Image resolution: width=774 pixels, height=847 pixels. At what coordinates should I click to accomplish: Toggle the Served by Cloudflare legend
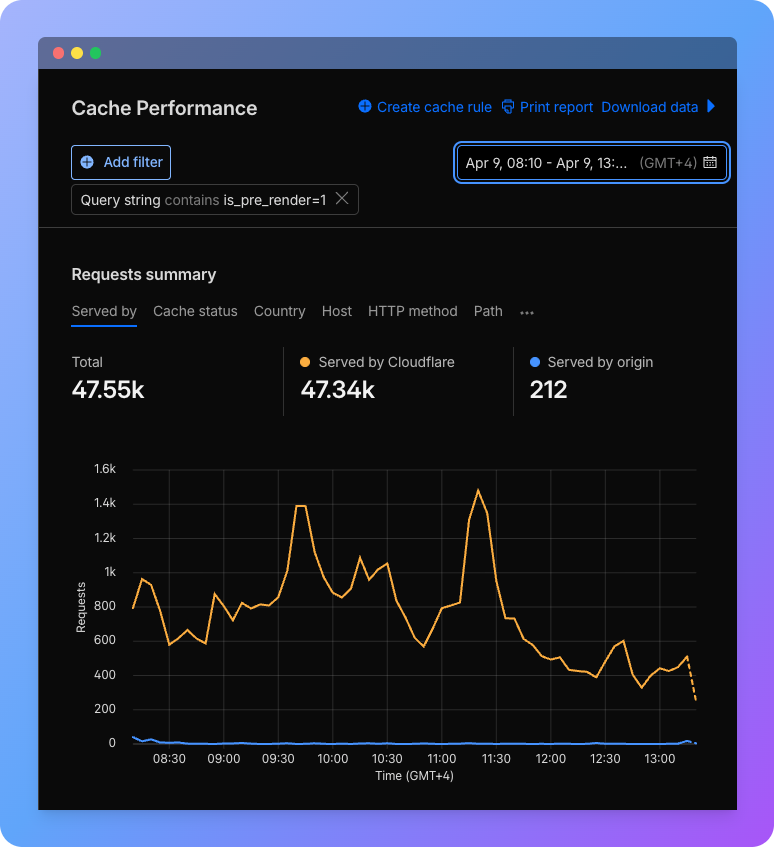pos(377,362)
